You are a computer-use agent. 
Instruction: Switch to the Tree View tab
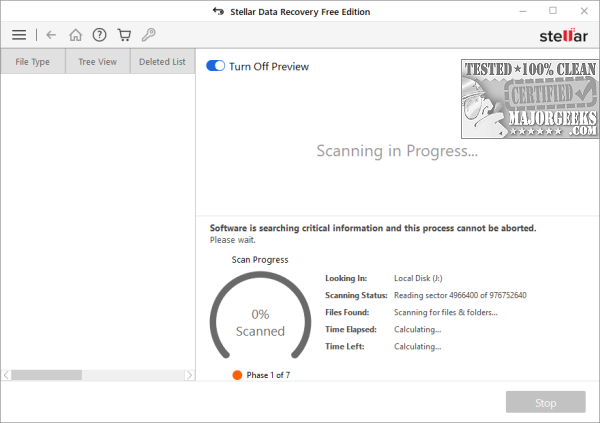point(98,61)
